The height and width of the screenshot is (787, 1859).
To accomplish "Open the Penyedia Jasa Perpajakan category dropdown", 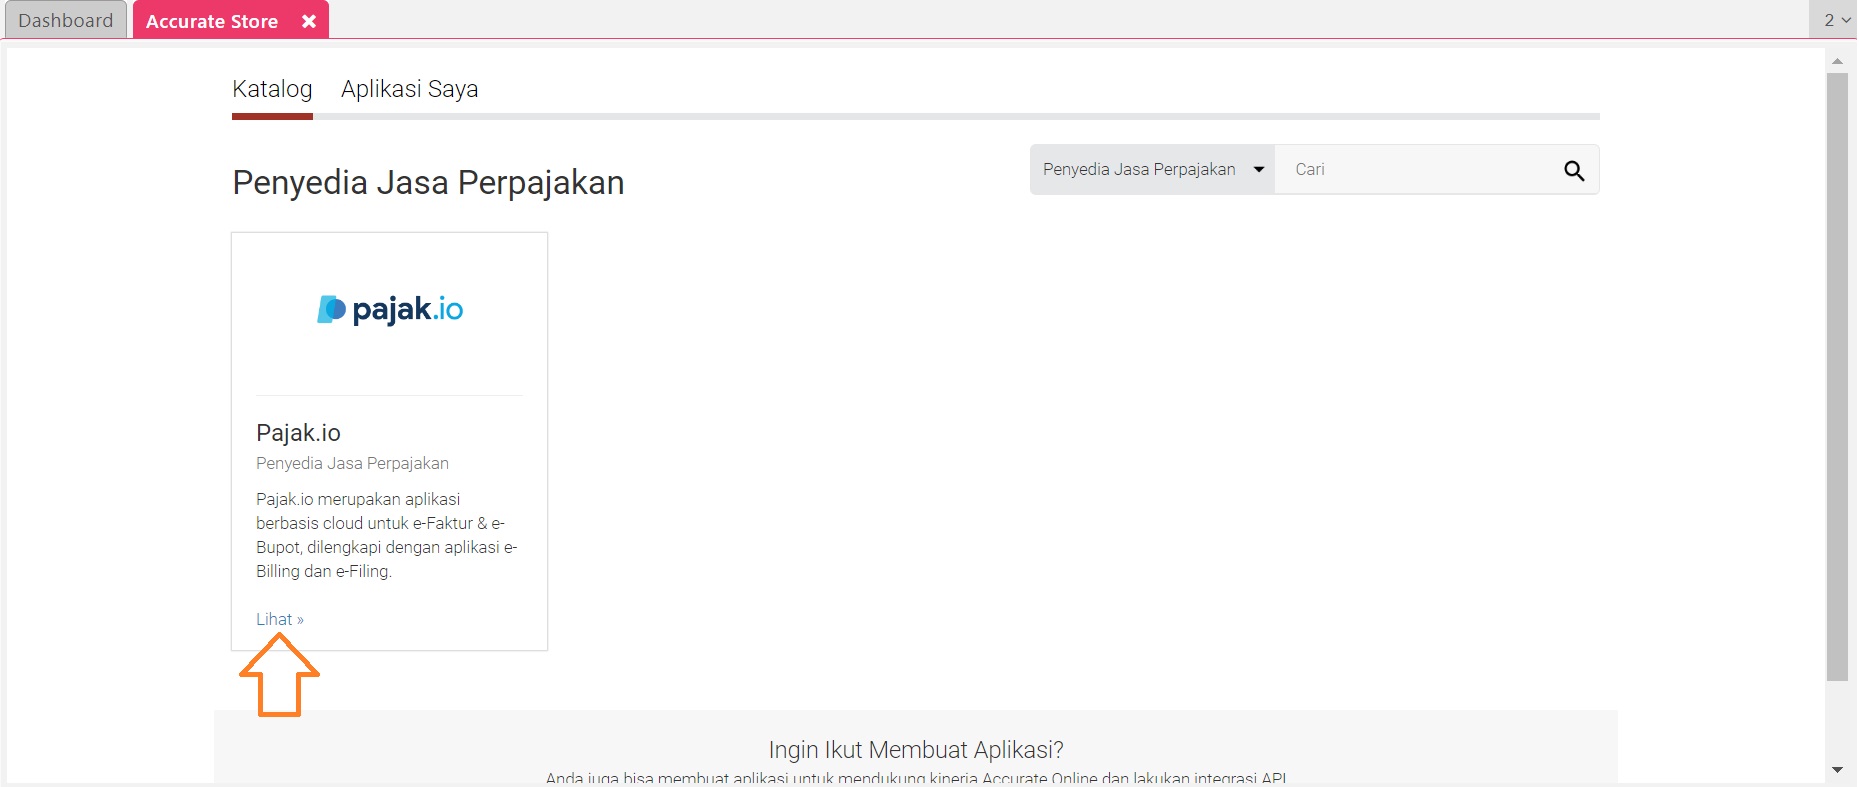I will [1153, 169].
